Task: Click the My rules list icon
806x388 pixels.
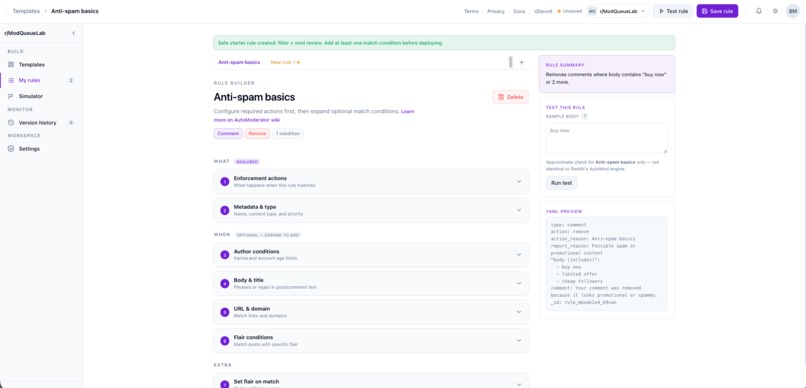Action: point(11,80)
